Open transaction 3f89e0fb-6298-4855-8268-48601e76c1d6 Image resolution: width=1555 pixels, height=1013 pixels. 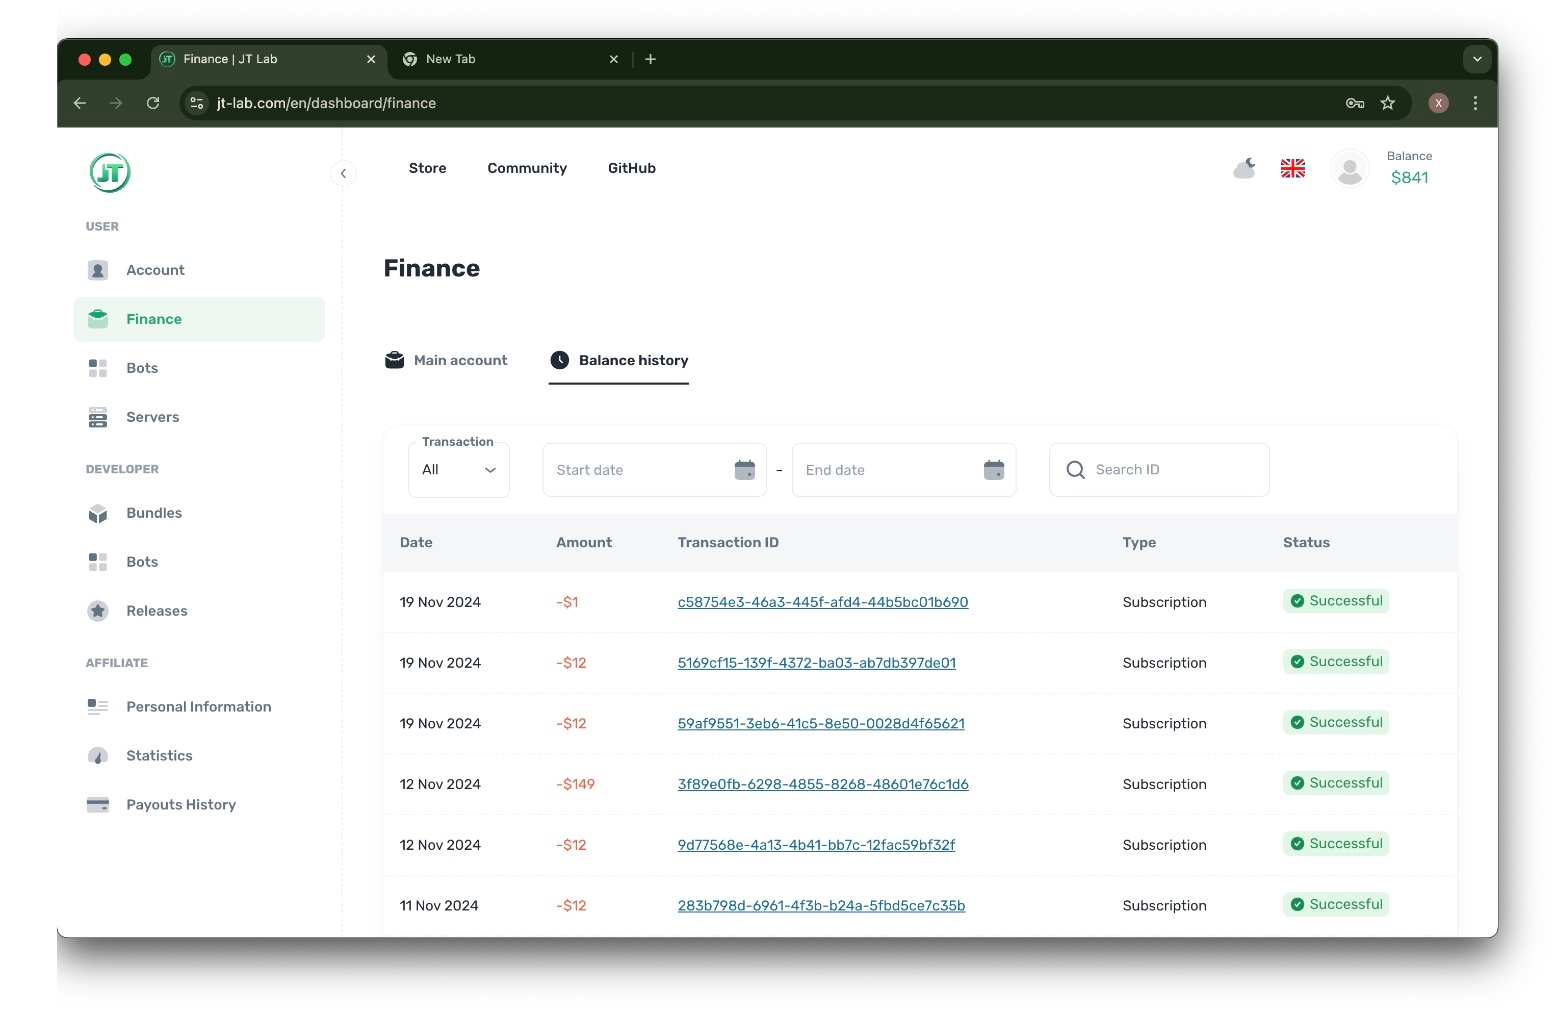(823, 785)
